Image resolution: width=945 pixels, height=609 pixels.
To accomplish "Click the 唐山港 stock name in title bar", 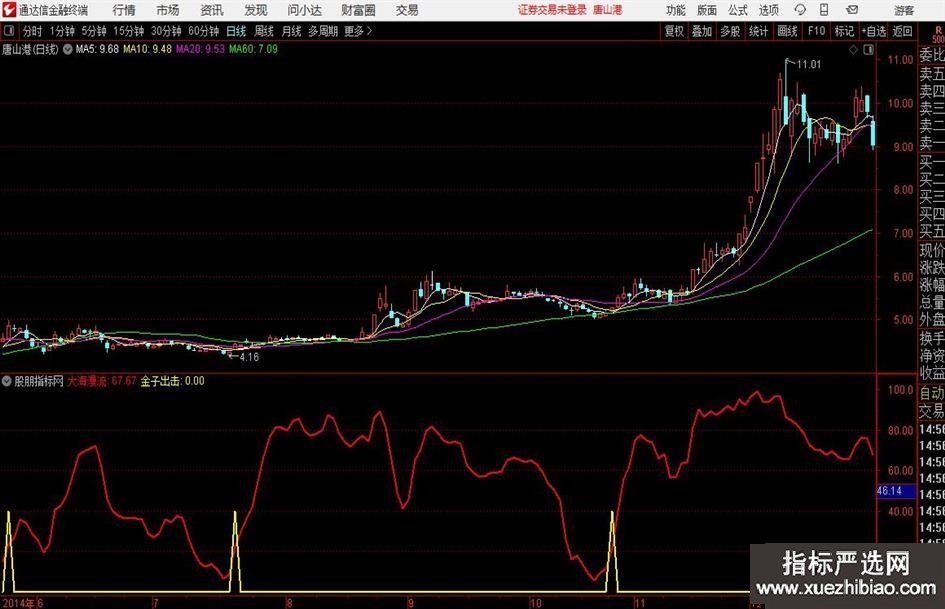I will [x=607, y=10].
